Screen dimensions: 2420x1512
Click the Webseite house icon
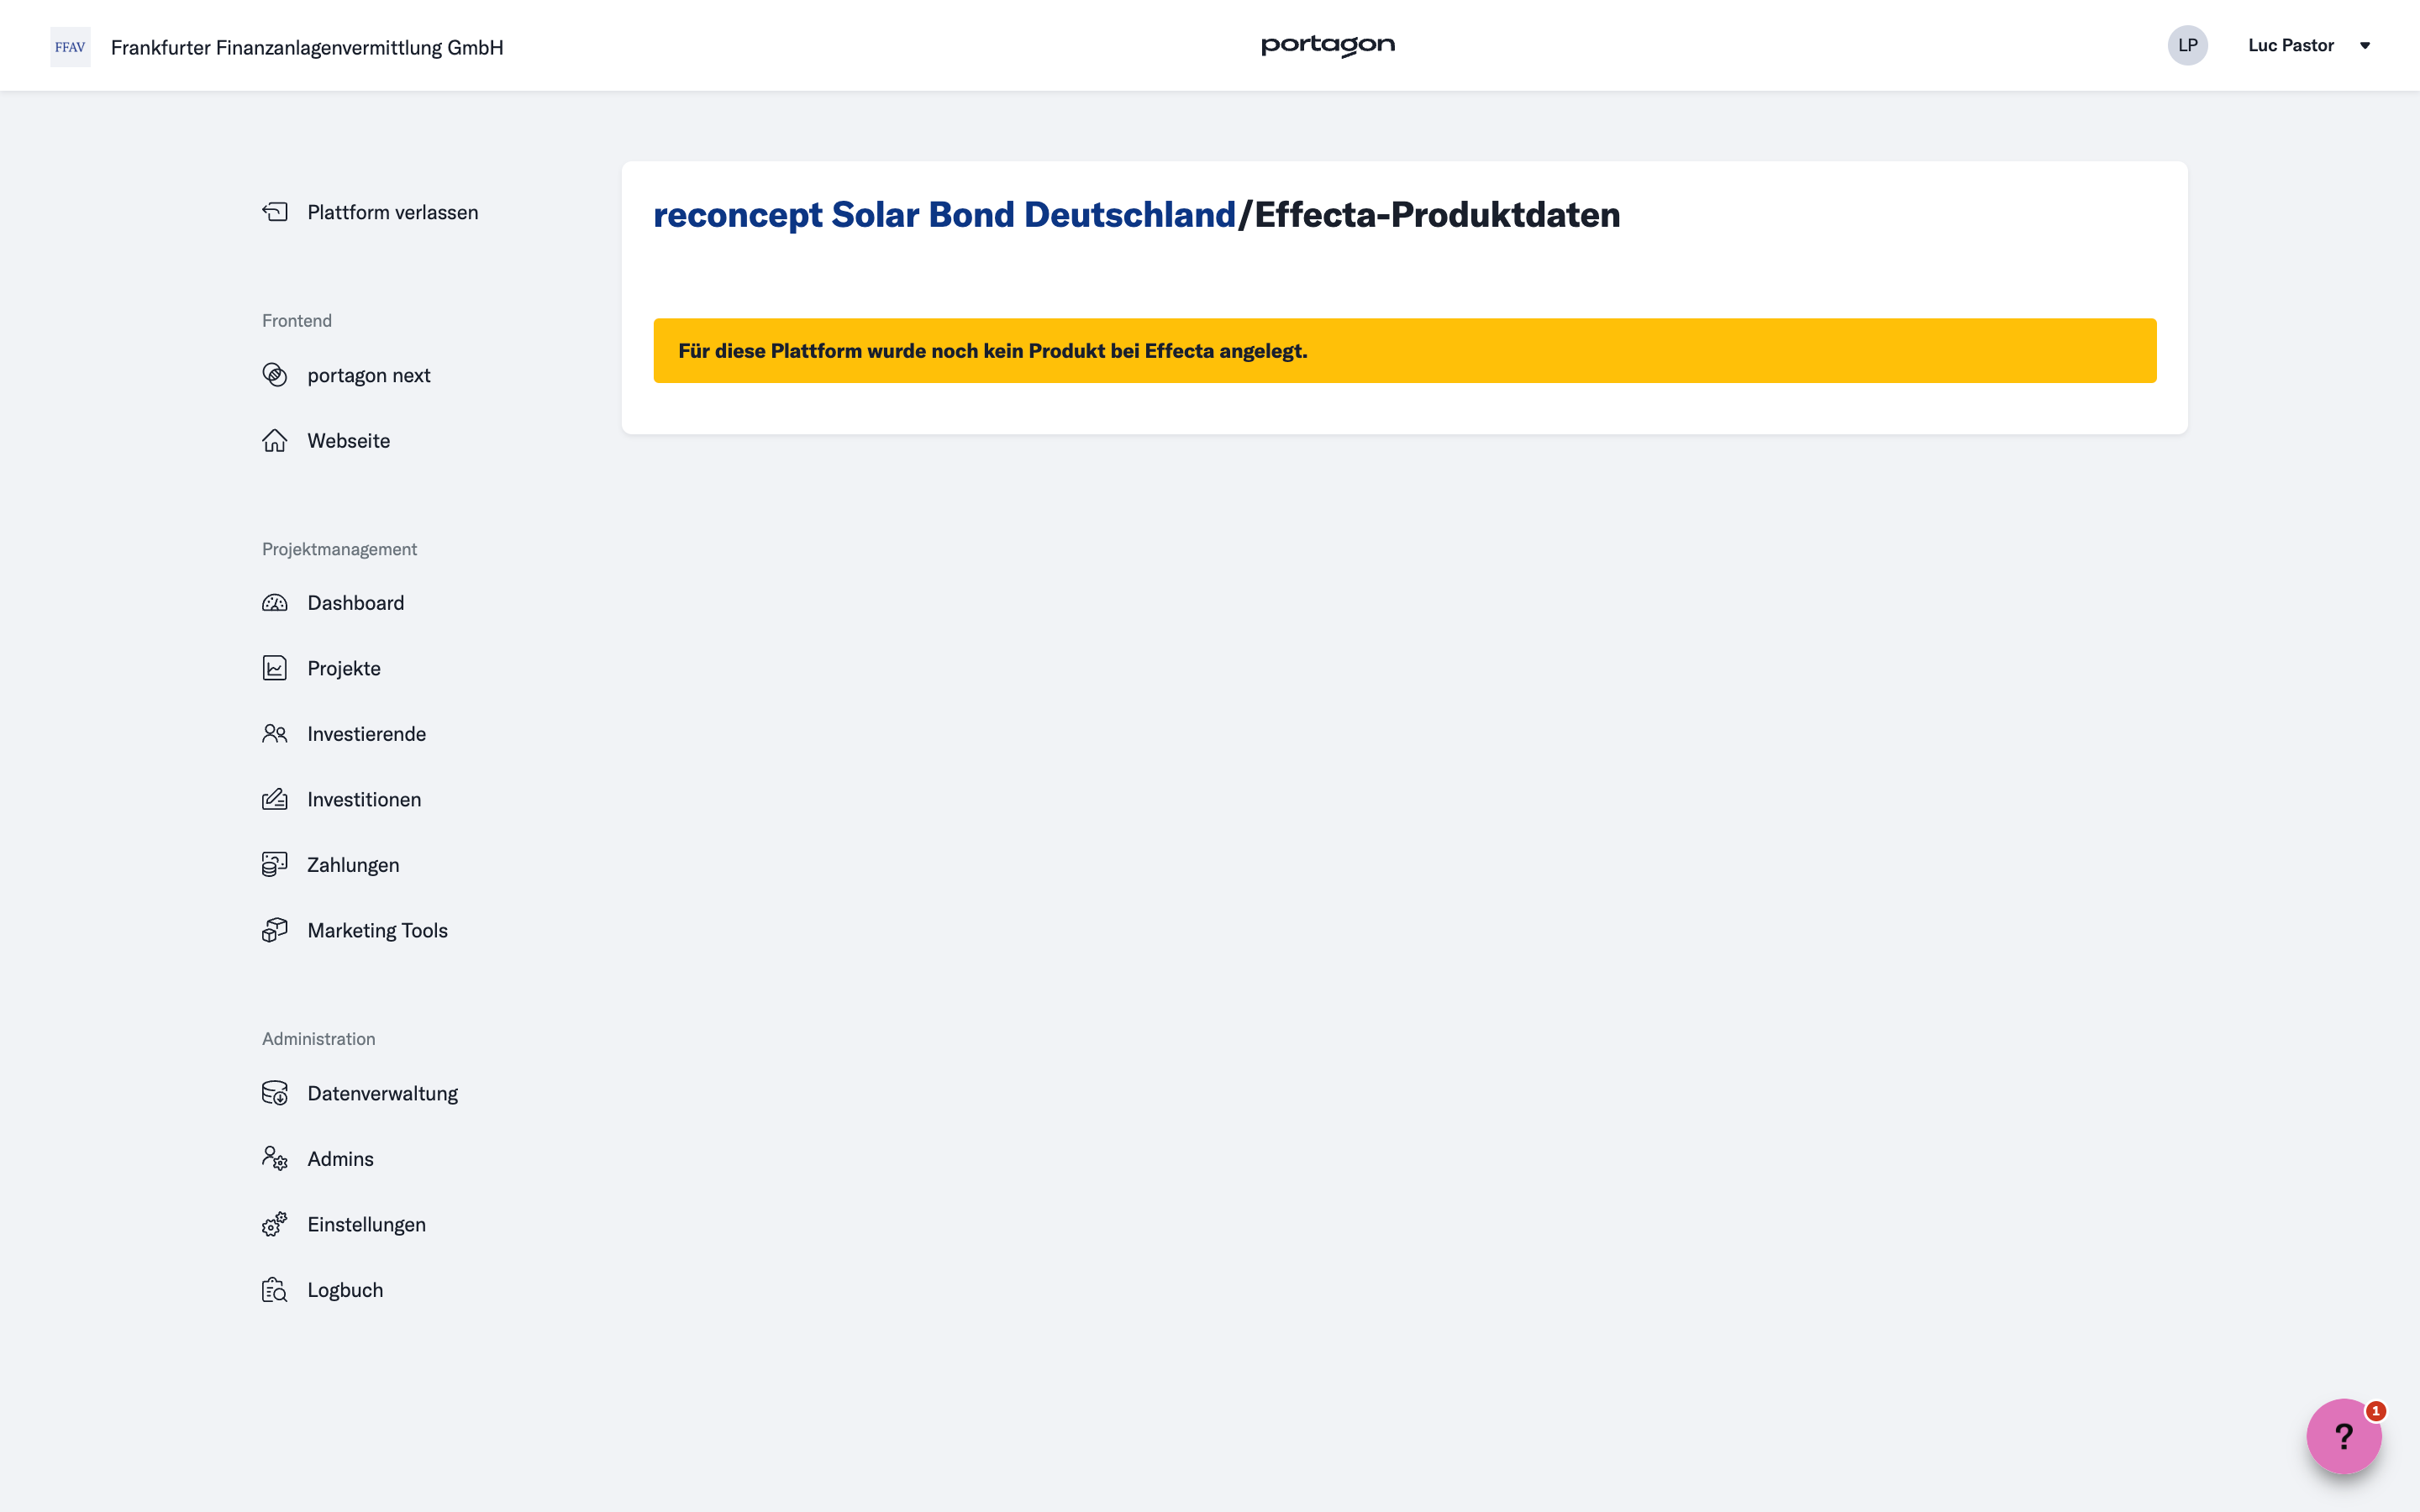point(275,440)
